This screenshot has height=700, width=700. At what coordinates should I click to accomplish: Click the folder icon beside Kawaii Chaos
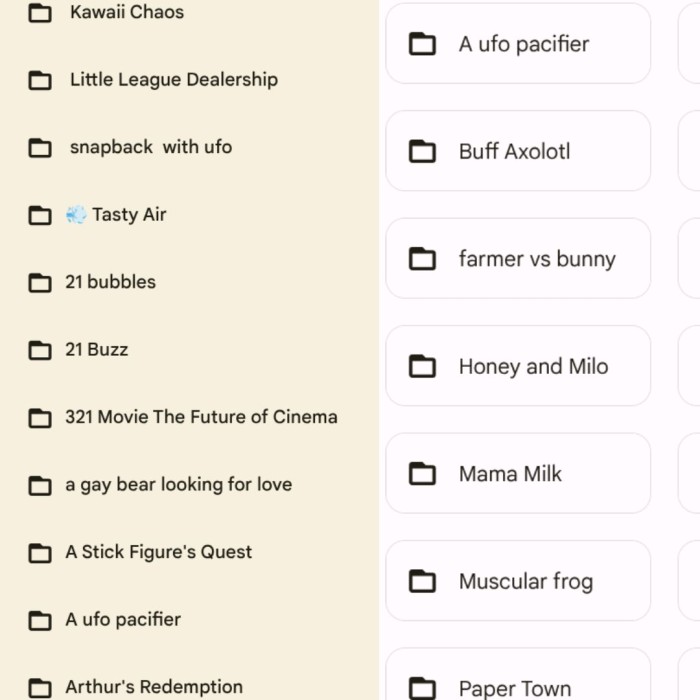point(40,13)
